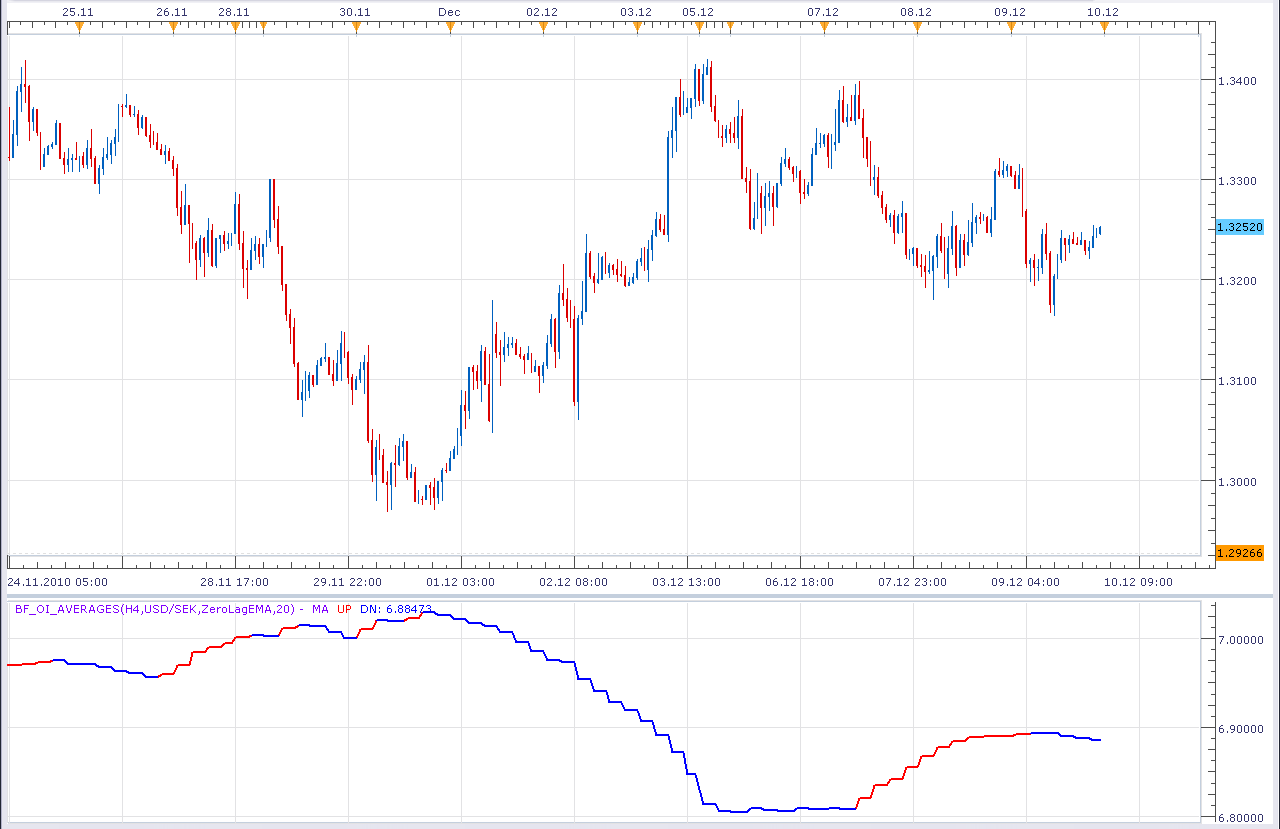Click the 09.12 day marker
The width and height of the screenshot is (1280, 829).
pos(1010,27)
